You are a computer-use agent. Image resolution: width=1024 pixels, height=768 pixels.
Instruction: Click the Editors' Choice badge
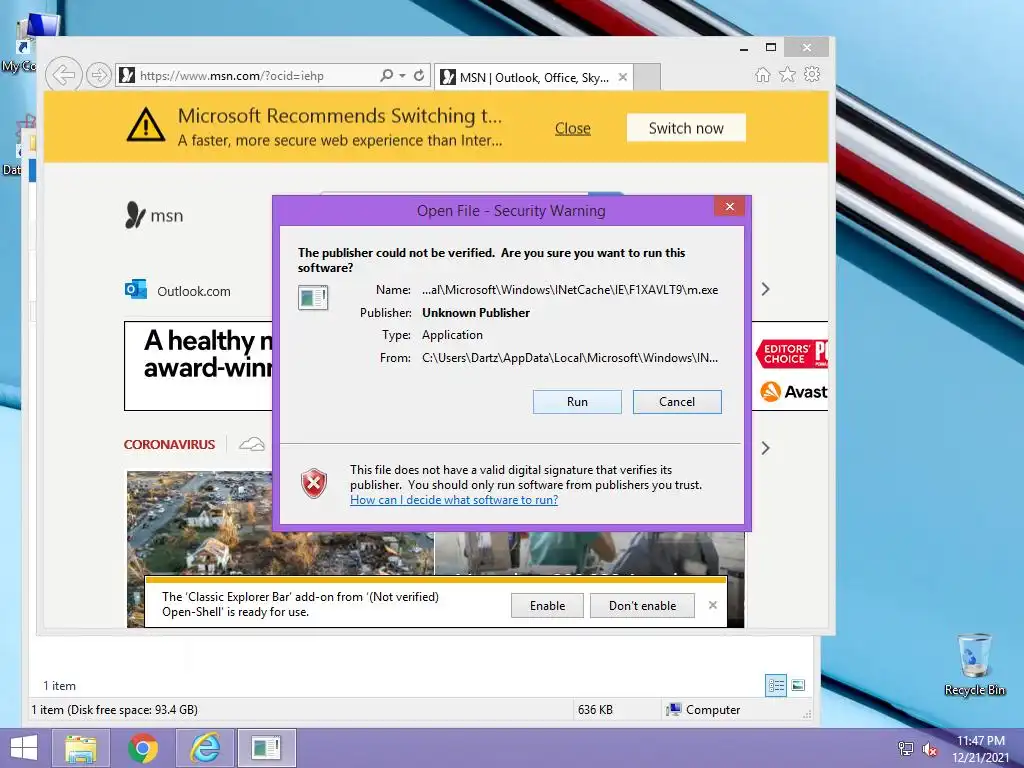point(792,353)
